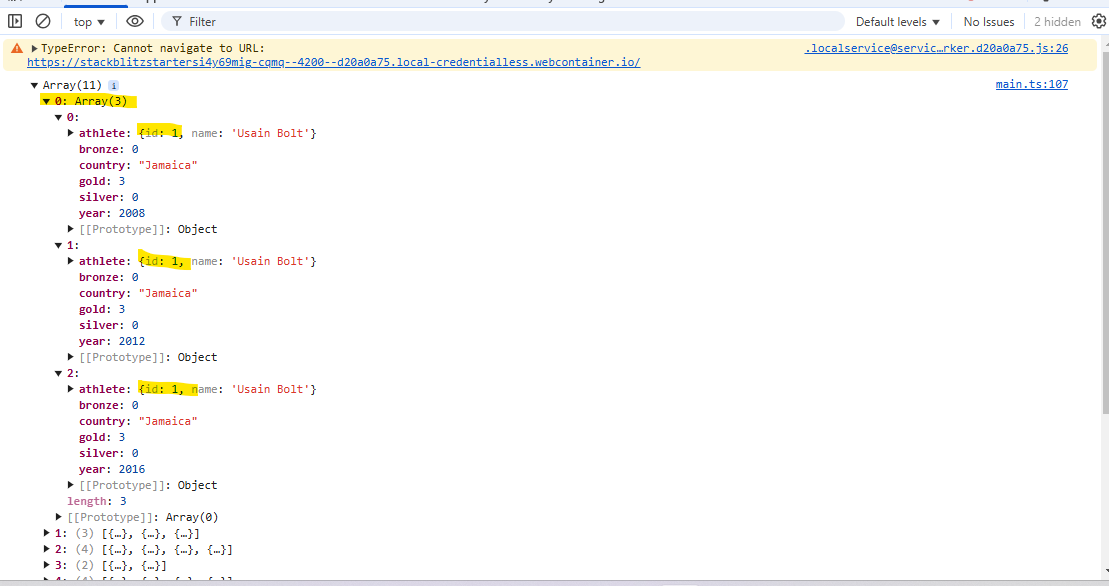Expand the [[Prototype]]: Array(0) entry

click(x=58, y=517)
